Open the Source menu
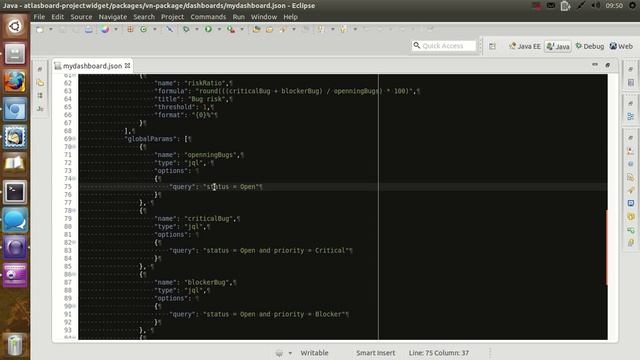 click(x=81, y=17)
